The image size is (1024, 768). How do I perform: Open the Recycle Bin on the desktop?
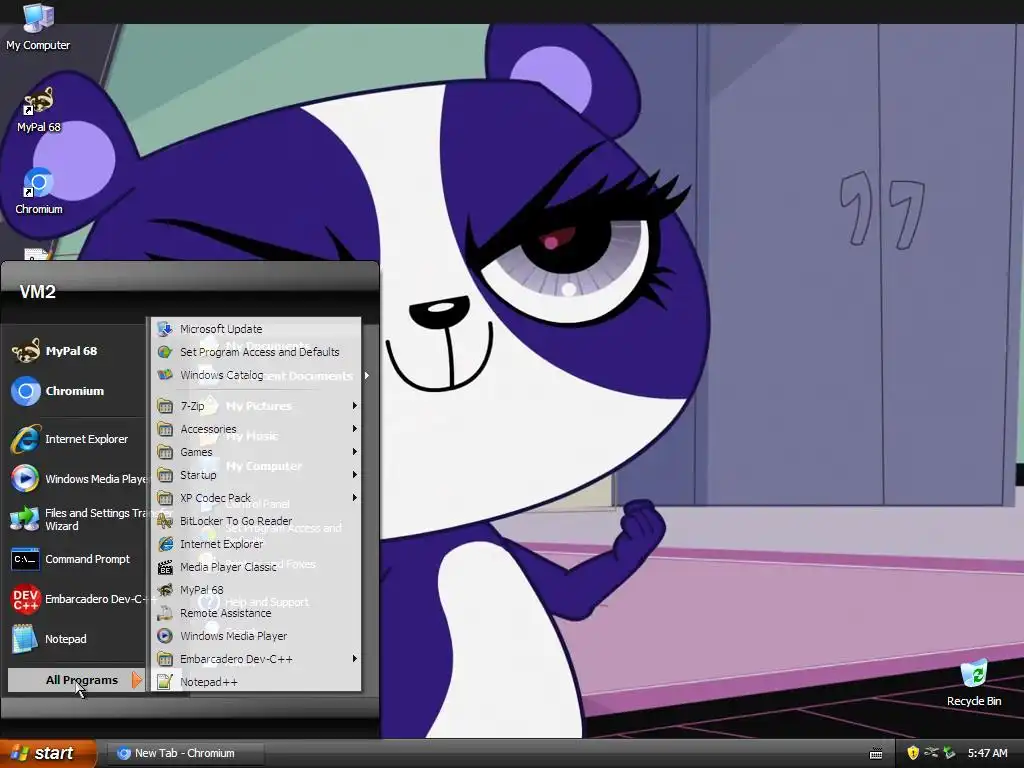pos(974,683)
